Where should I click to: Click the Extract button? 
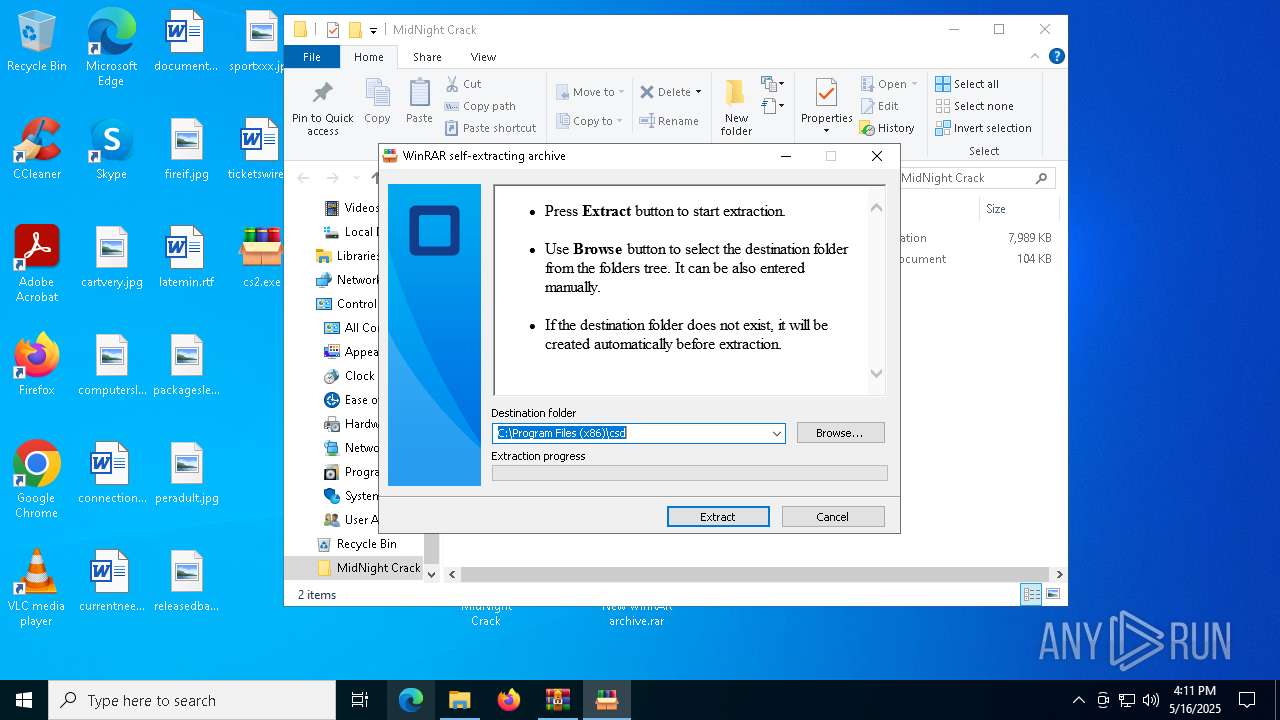pyautogui.click(x=718, y=517)
